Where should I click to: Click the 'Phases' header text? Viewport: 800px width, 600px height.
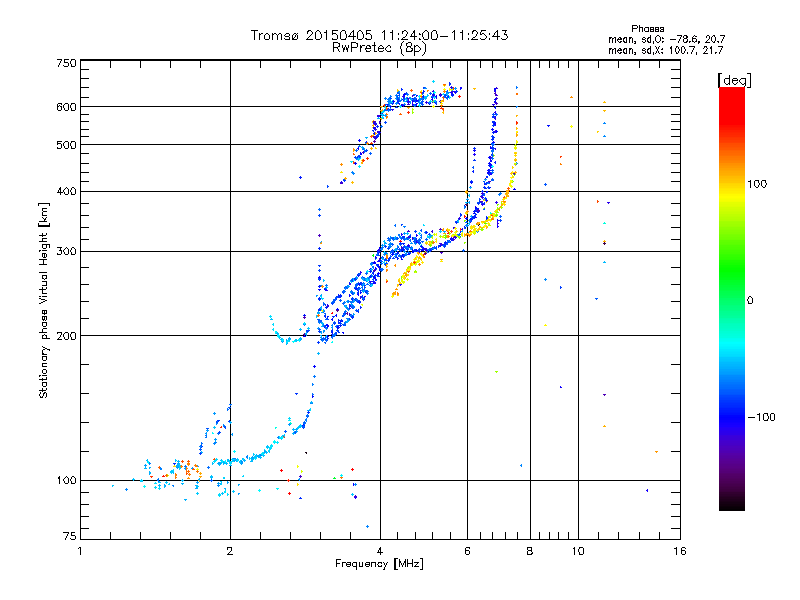click(647, 29)
